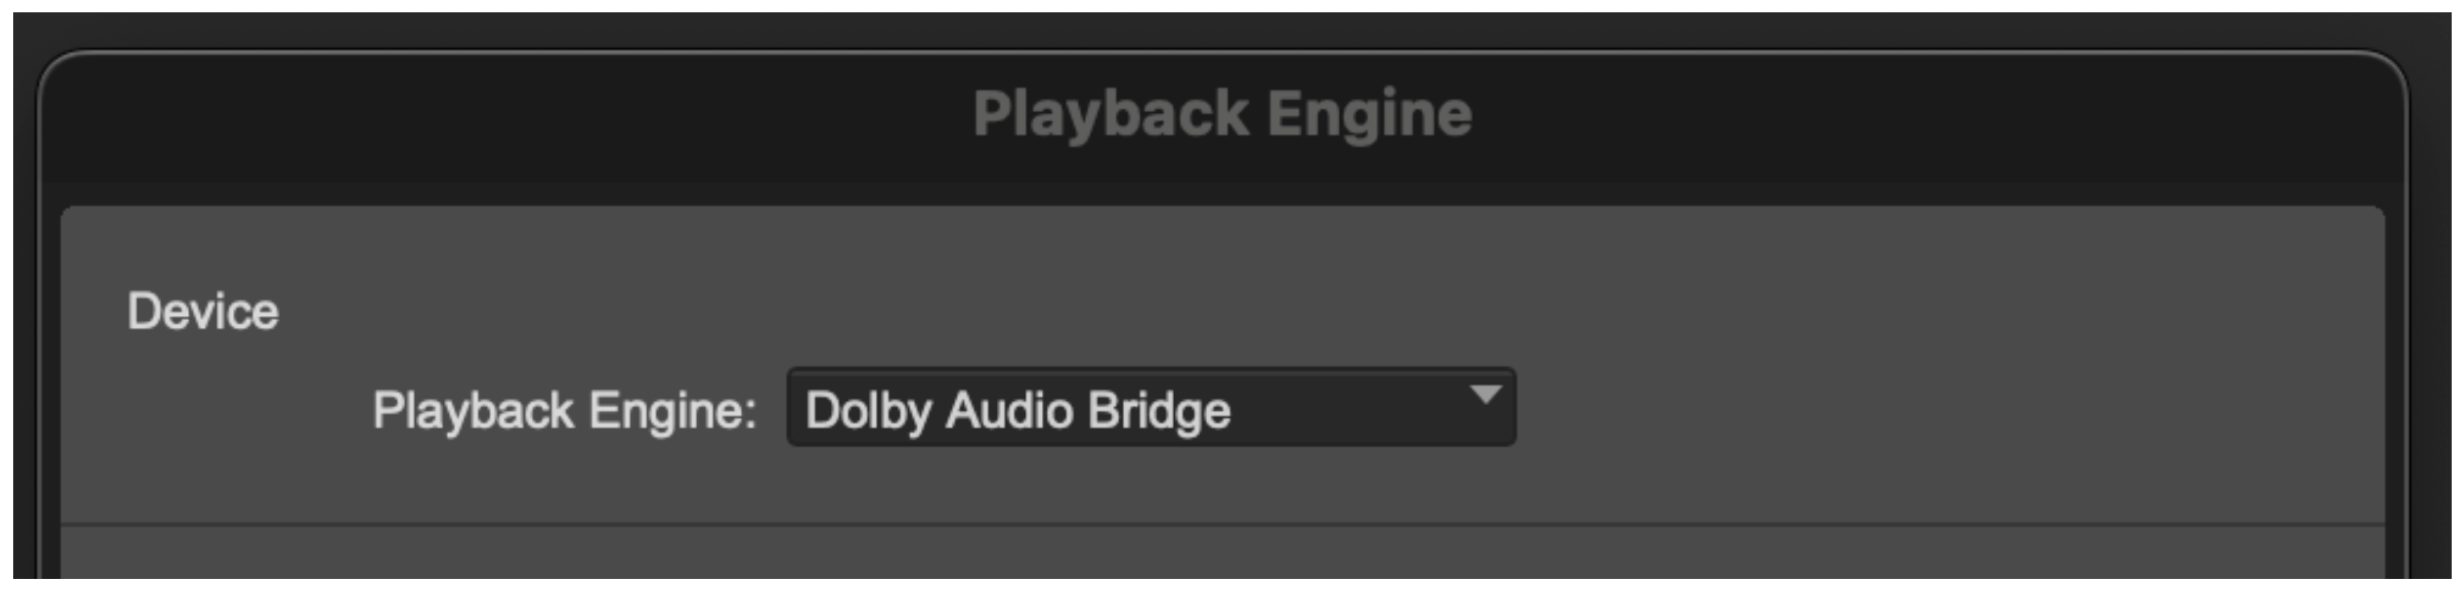Click the small triangle in the engine selector
Viewport: 2464px width, 592px height.
(1485, 396)
